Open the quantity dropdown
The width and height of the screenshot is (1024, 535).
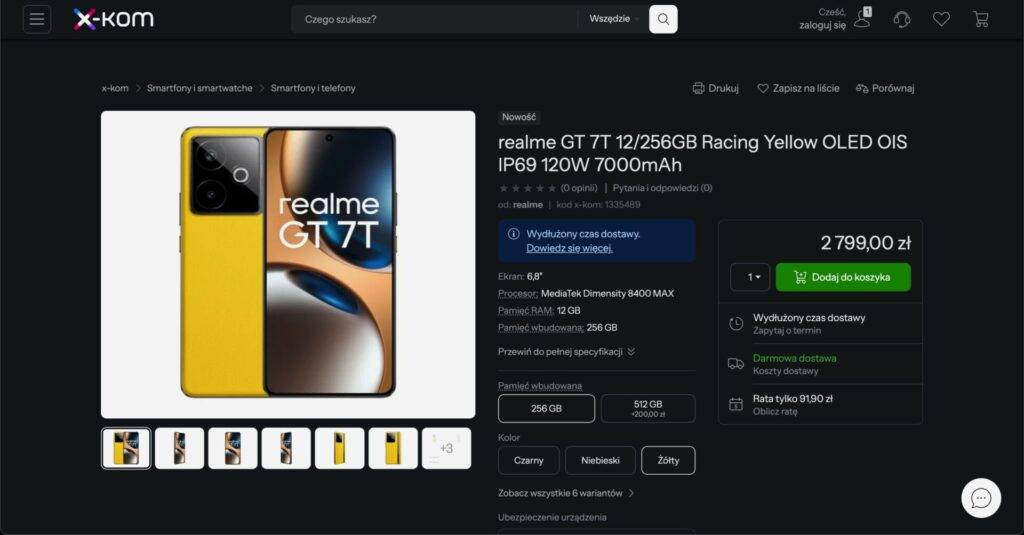[750, 277]
